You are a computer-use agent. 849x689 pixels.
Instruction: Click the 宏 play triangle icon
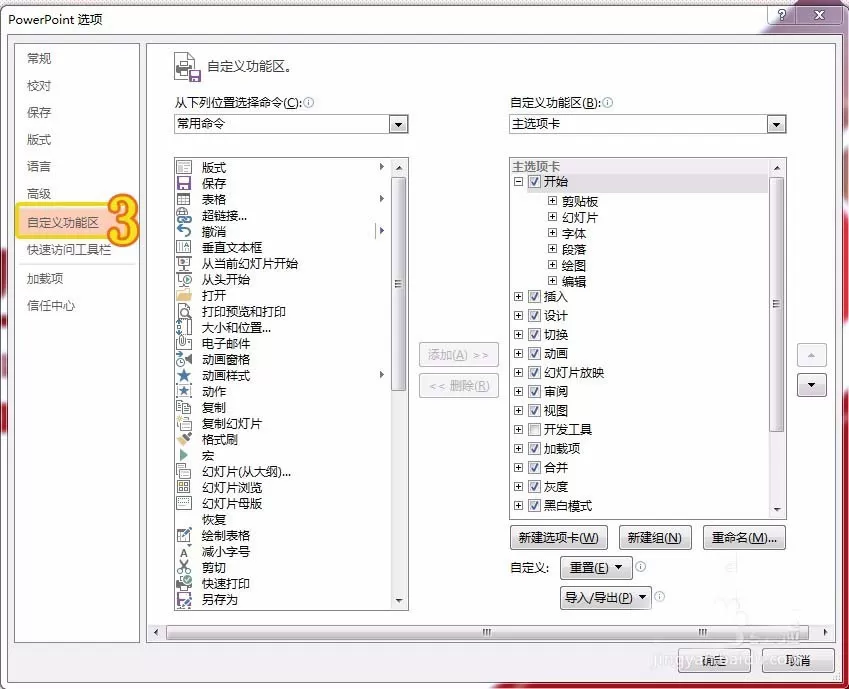[184, 455]
